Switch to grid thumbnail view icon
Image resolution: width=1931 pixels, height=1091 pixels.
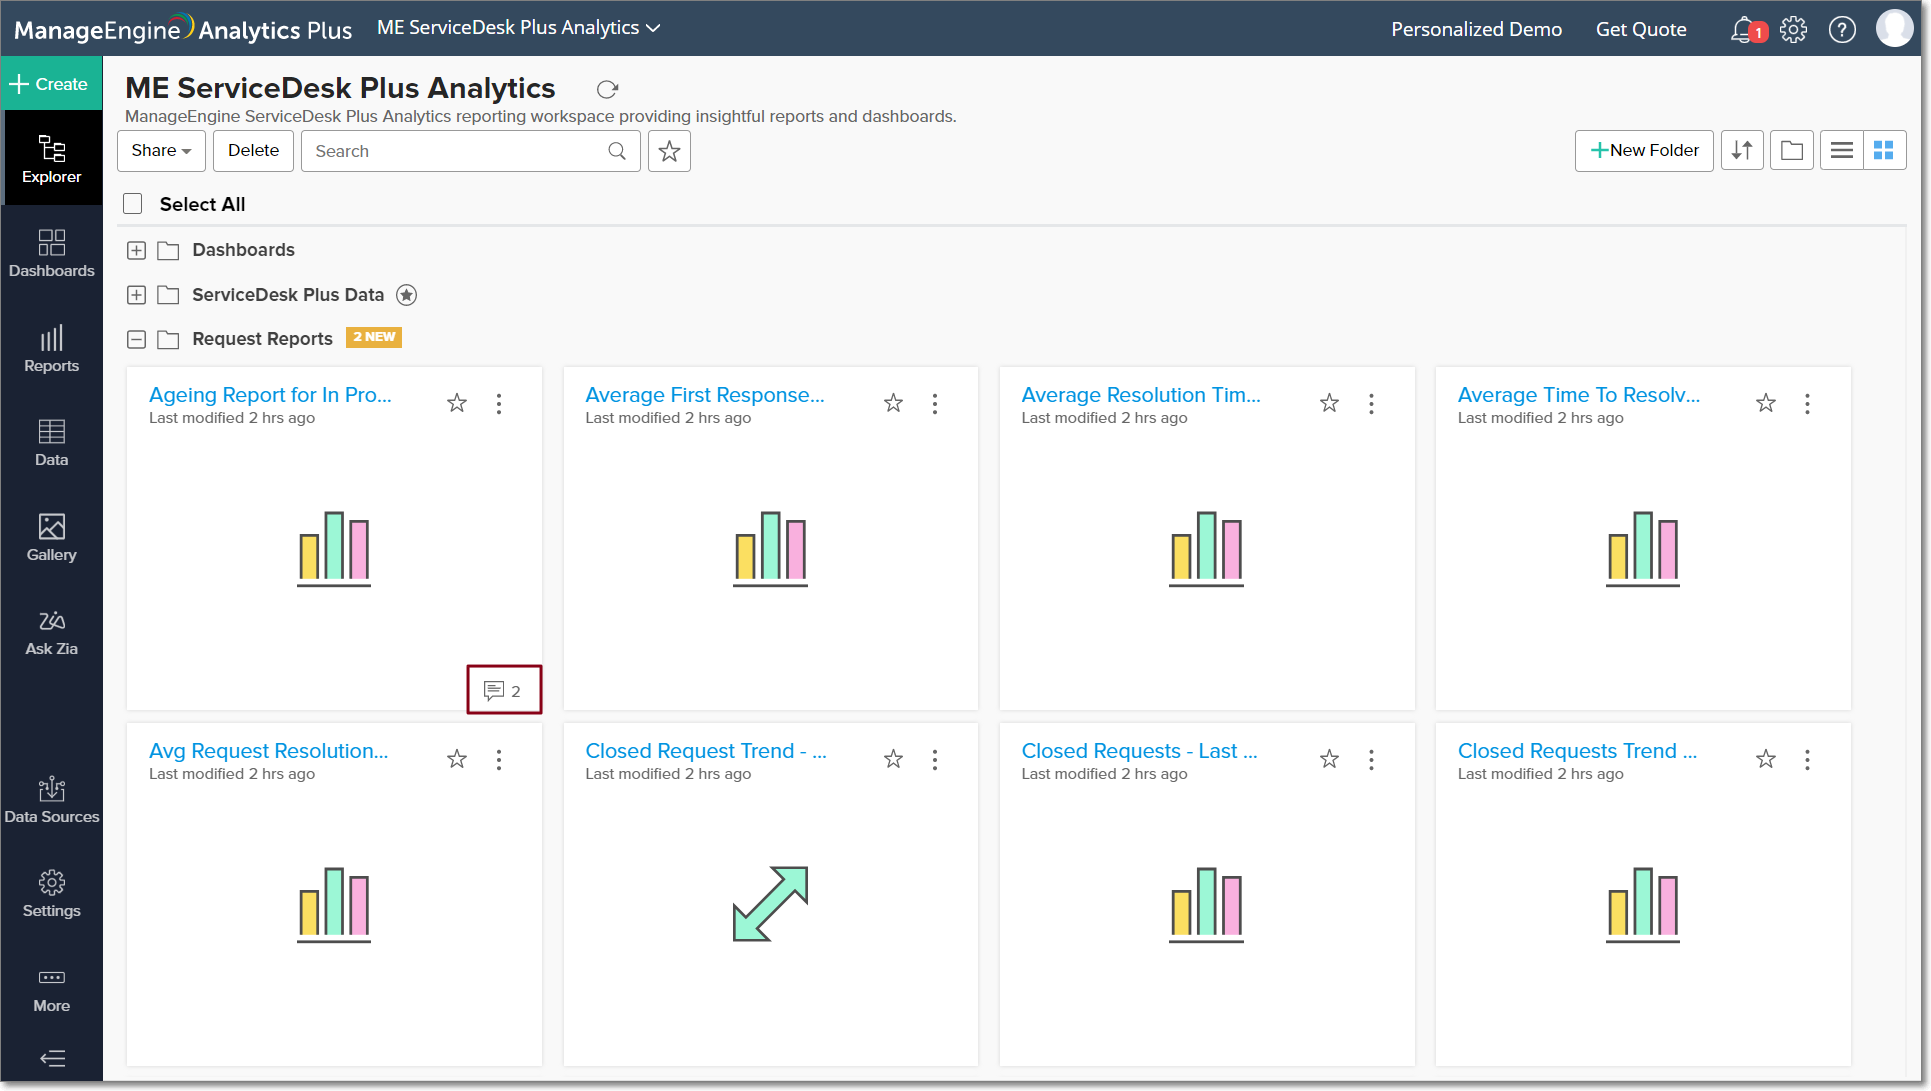pos(1884,150)
